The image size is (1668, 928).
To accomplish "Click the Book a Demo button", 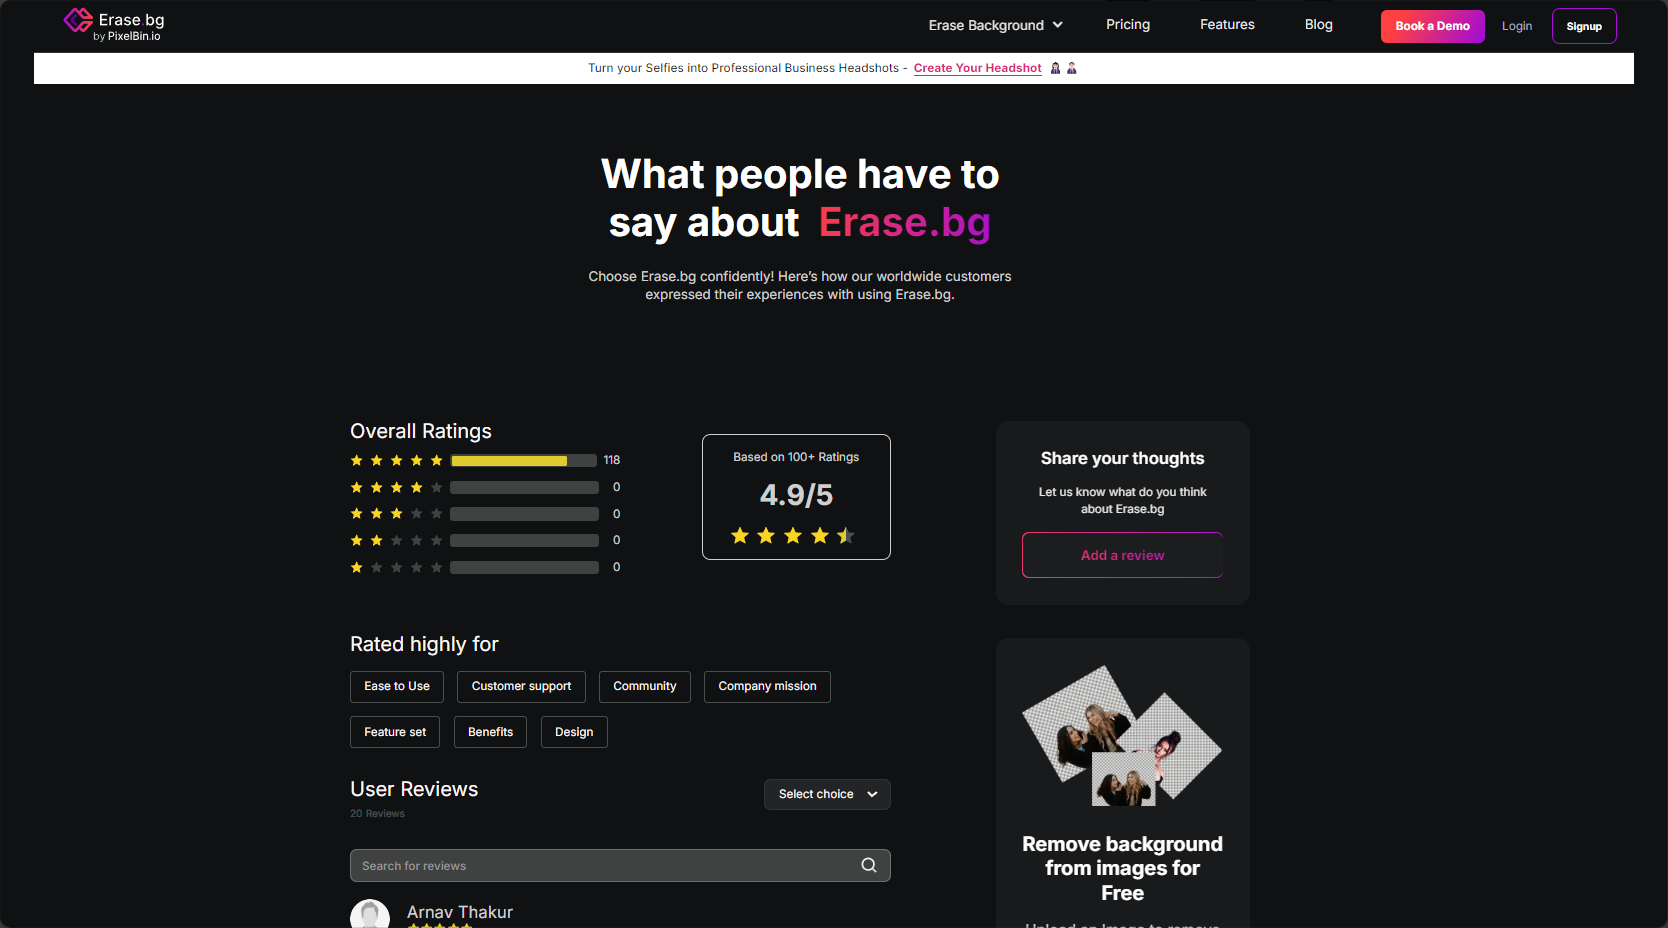I will (x=1432, y=26).
